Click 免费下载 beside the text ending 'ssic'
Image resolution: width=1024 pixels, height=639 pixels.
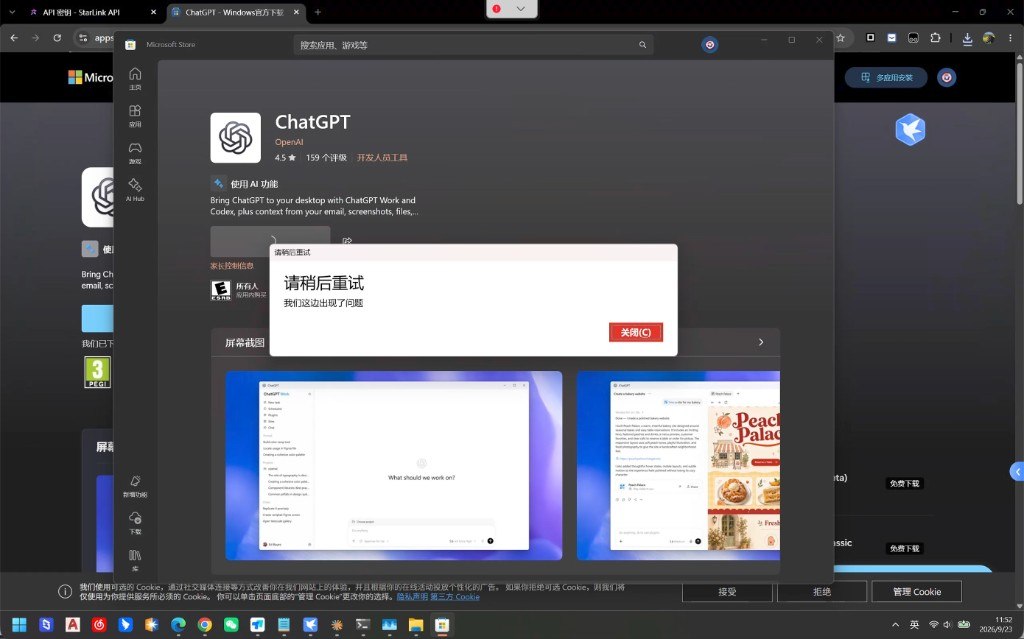(904, 548)
